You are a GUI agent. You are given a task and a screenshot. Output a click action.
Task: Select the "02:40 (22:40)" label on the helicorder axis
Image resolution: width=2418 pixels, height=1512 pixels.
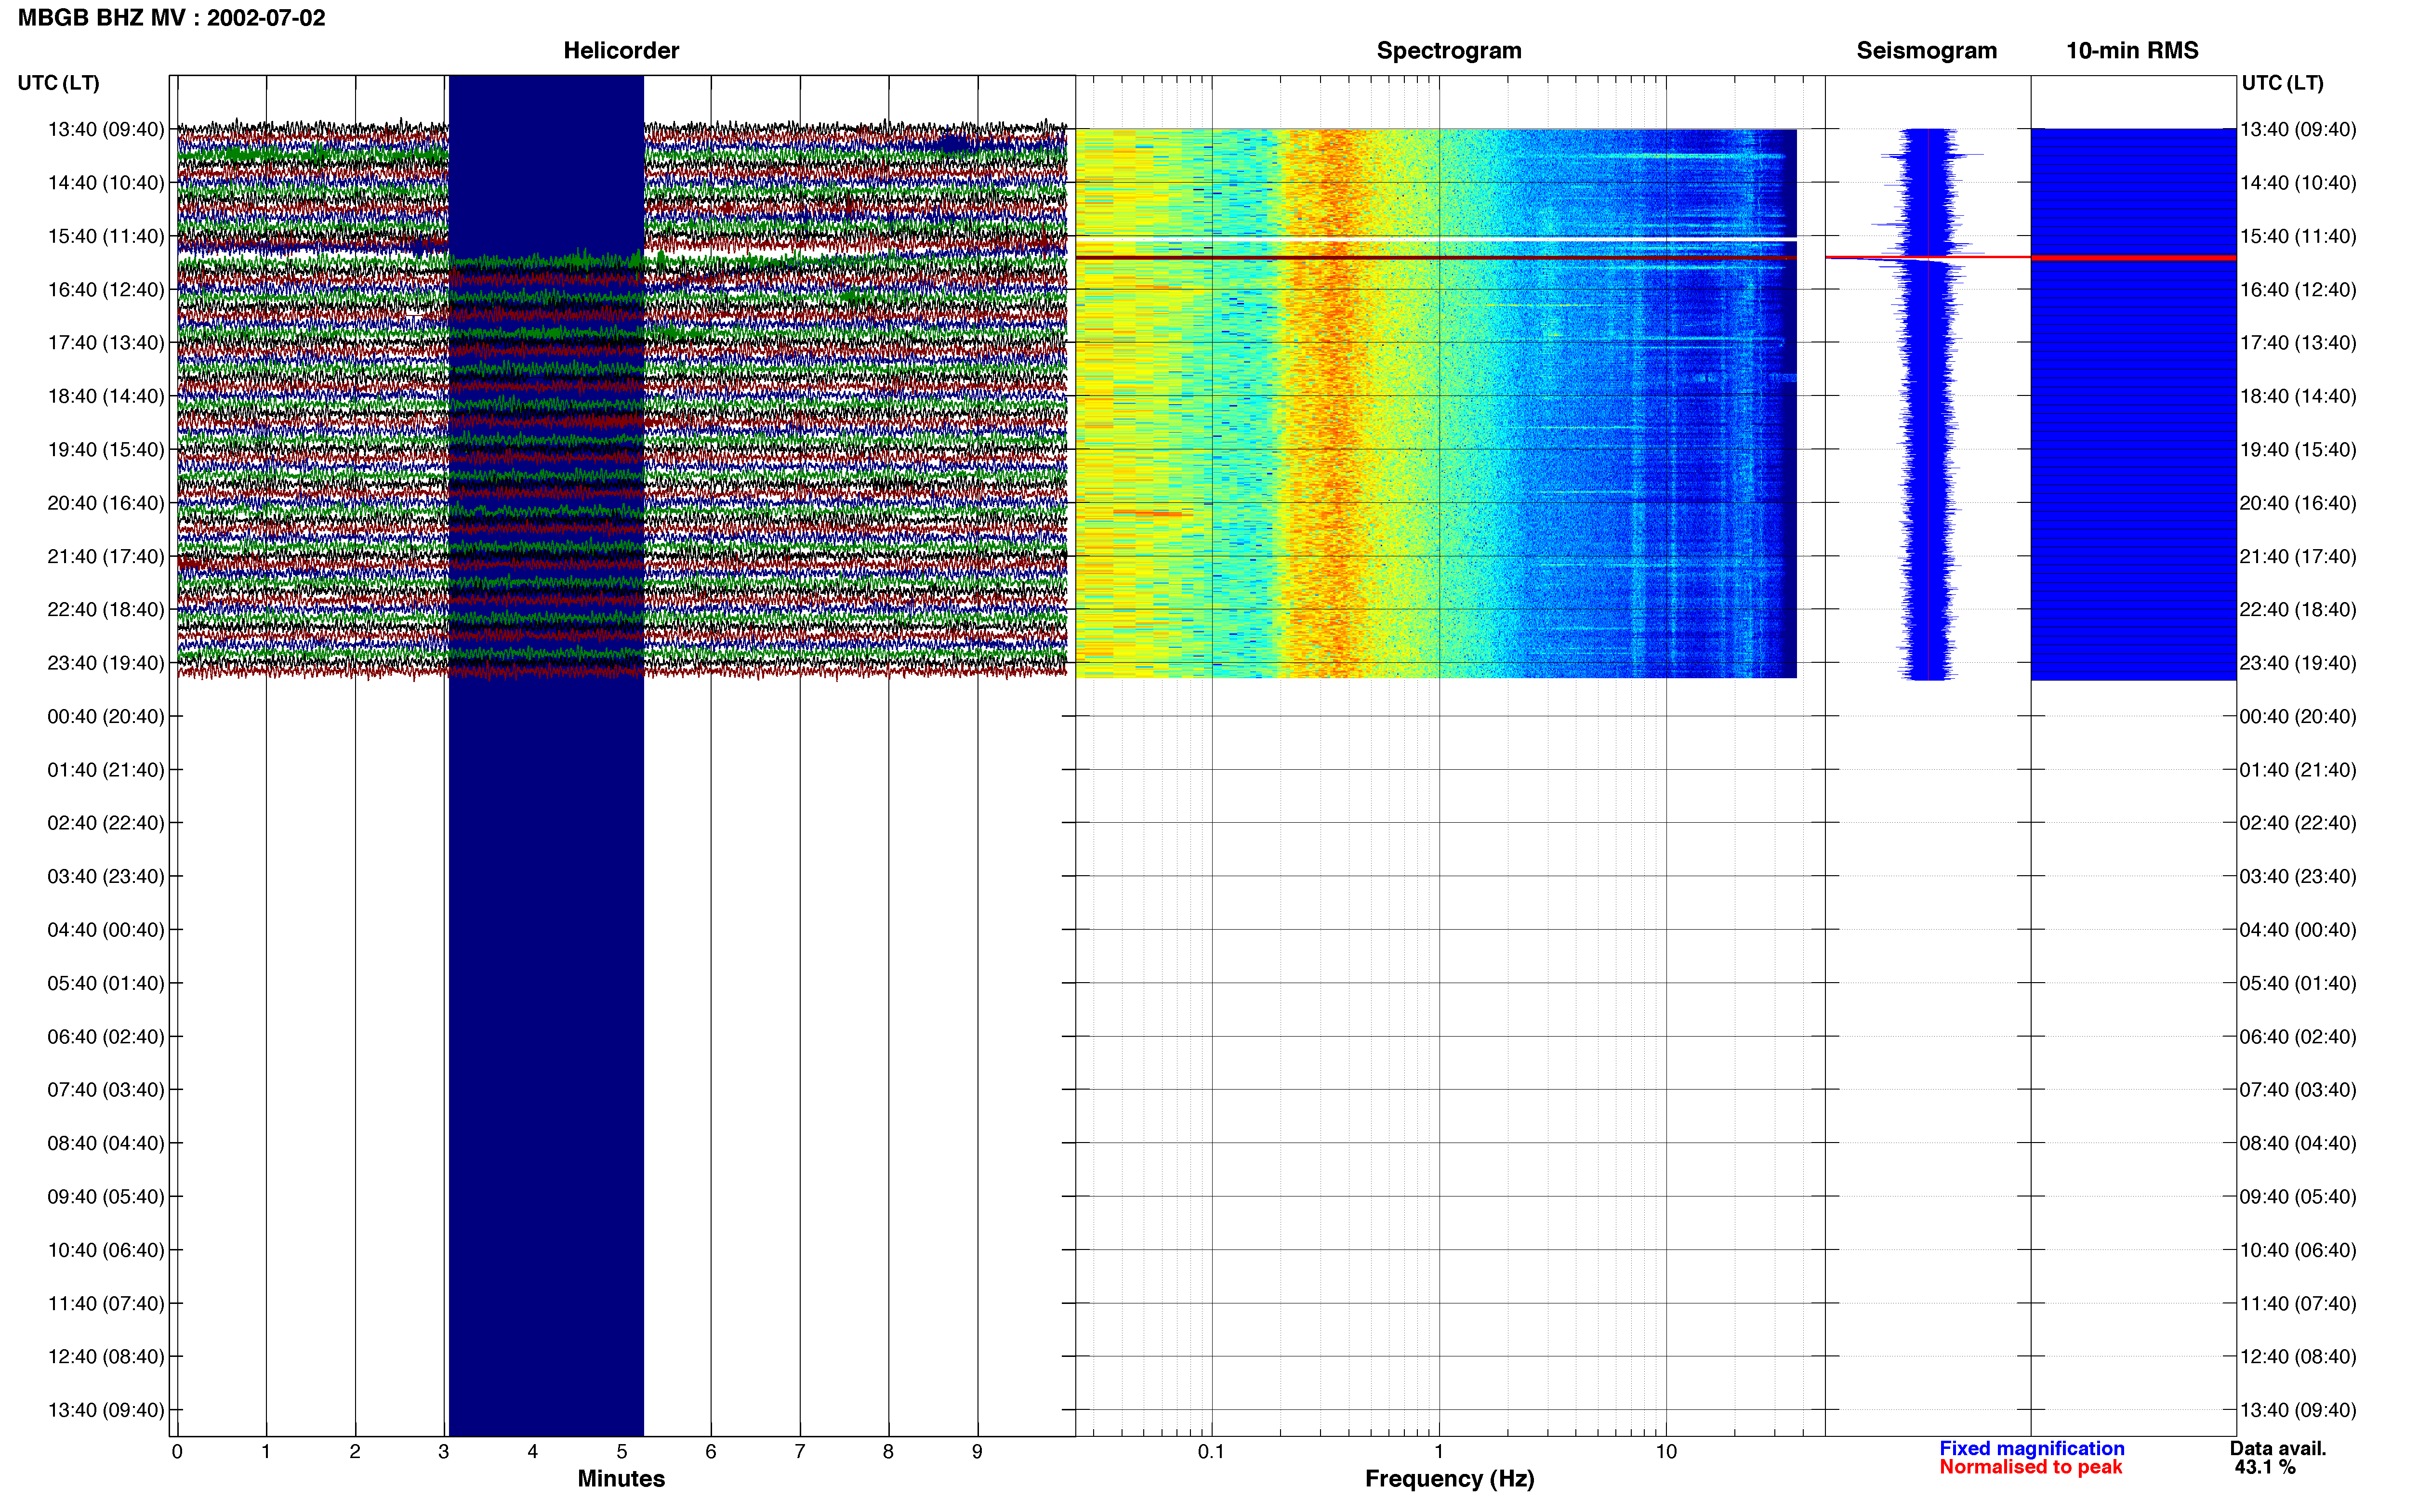106,823
